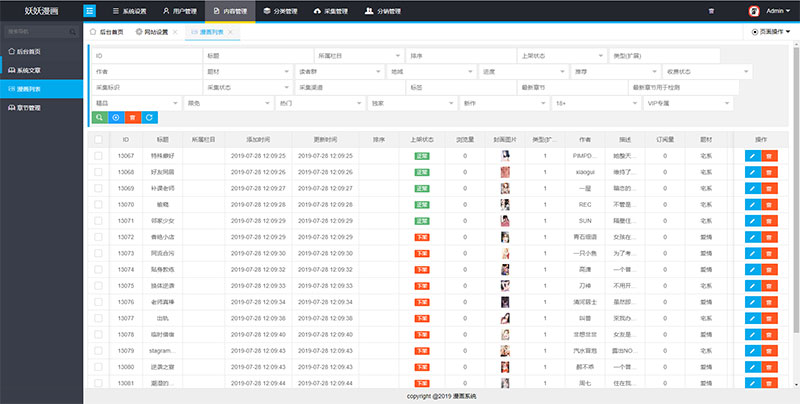Check the select-all checkbox in table header

pos(98,140)
